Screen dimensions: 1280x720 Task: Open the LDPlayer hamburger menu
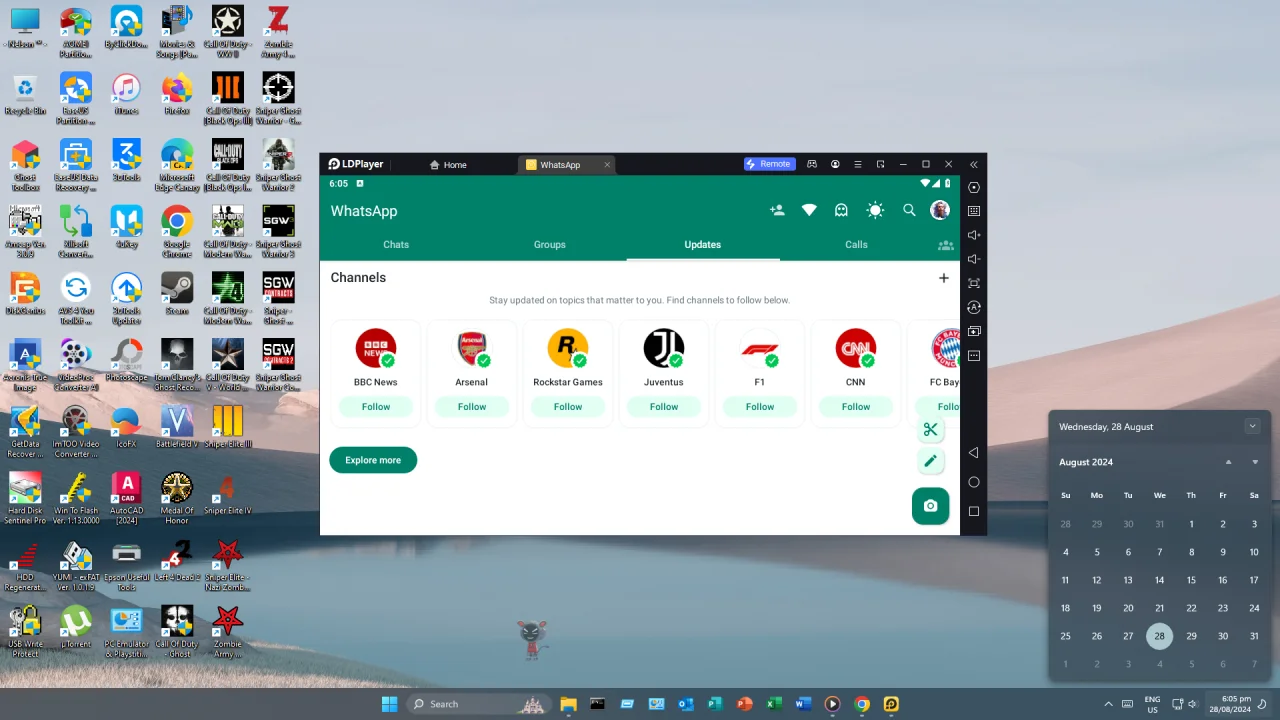pyautogui.click(x=858, y=164)
